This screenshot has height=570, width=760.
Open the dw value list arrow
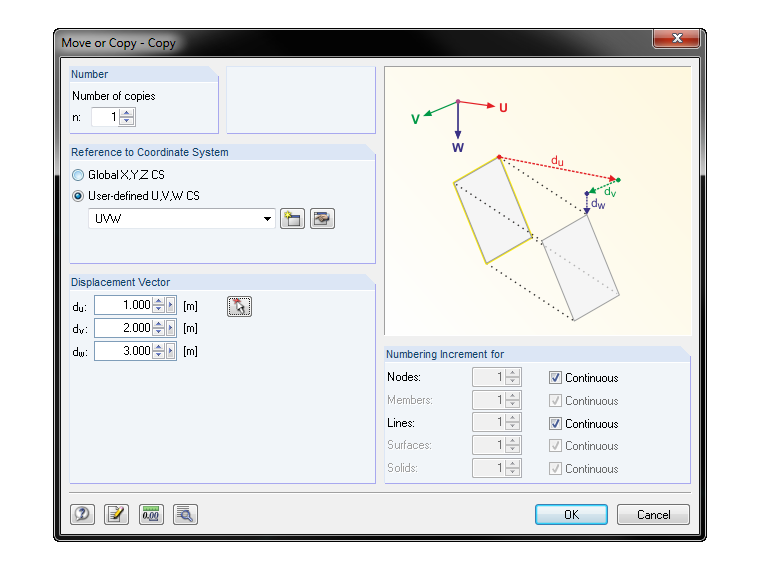(171, 351)
